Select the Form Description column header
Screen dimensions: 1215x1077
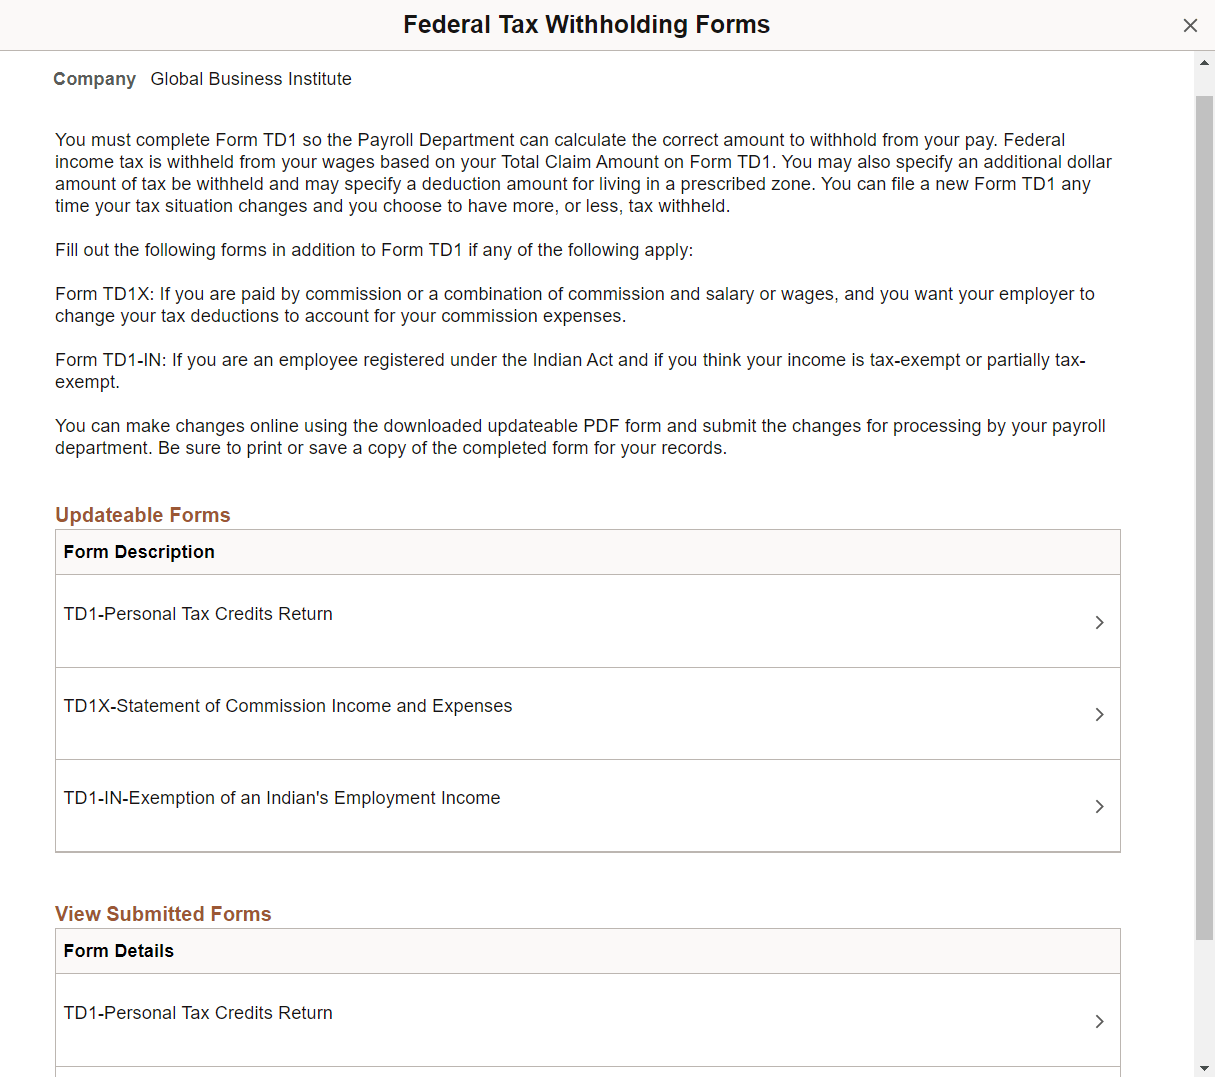tap(139, 551)
